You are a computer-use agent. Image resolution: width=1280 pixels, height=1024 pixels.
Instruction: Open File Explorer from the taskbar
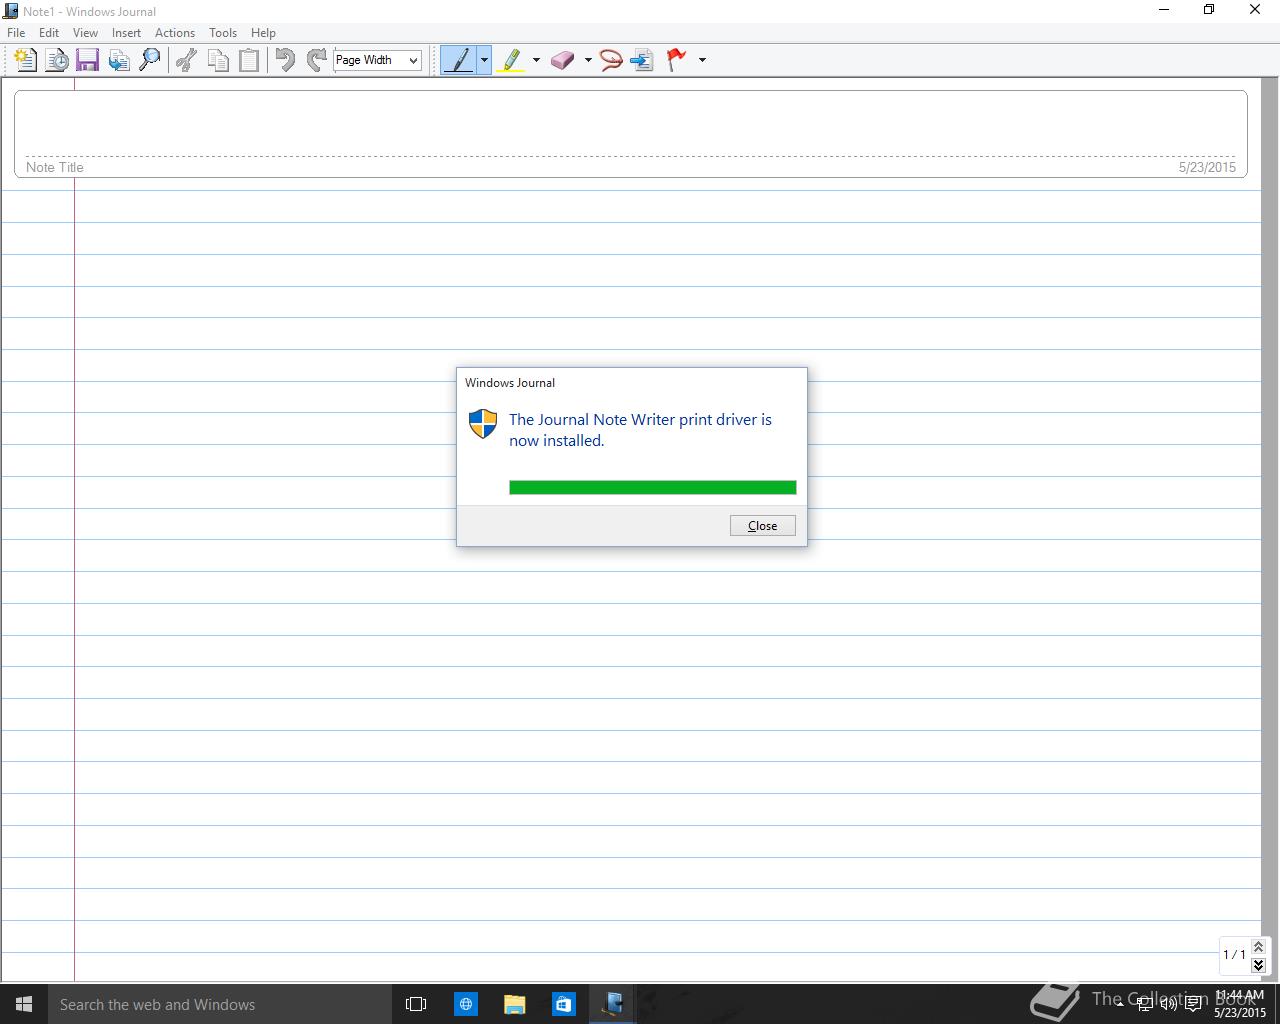click(515, 1004)
